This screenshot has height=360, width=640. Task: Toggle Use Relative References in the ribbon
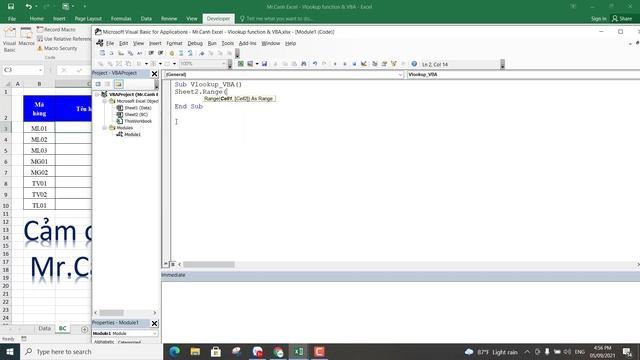tap(64, 39)
